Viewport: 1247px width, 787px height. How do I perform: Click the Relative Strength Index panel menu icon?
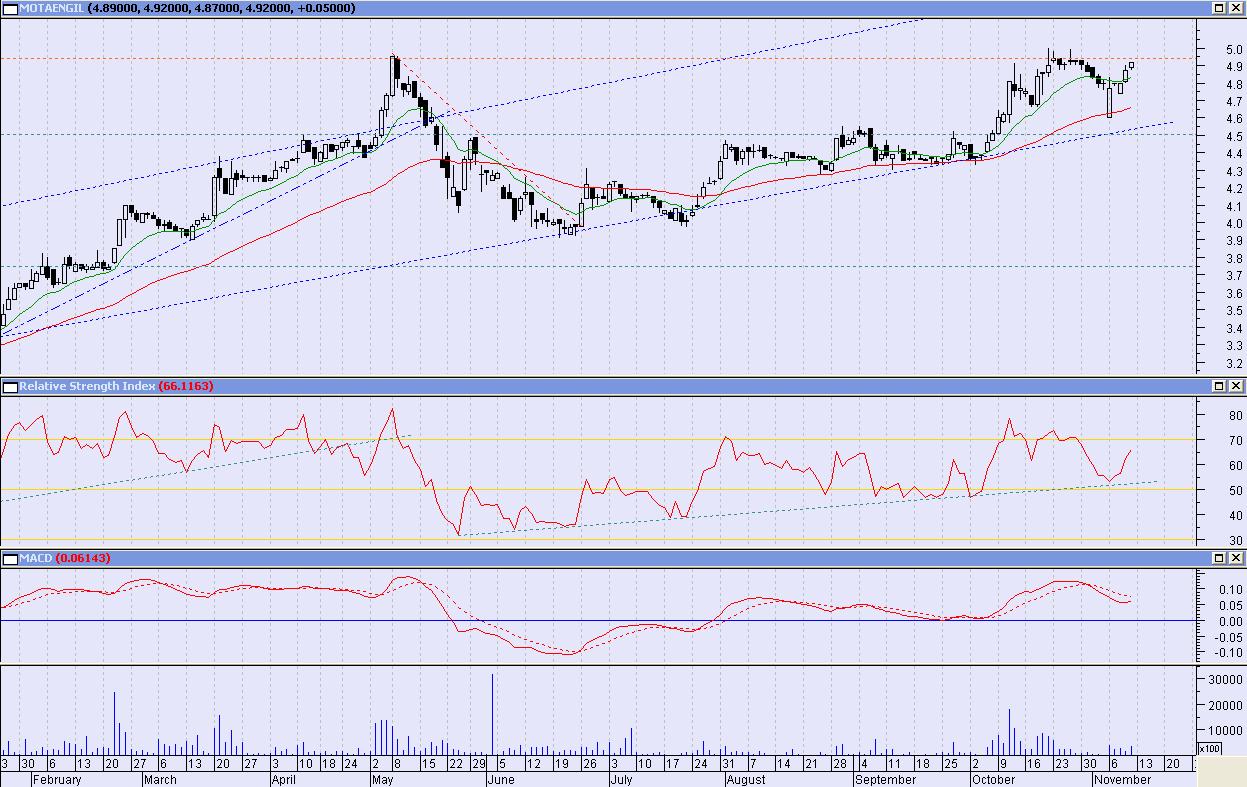coord(9,386)
